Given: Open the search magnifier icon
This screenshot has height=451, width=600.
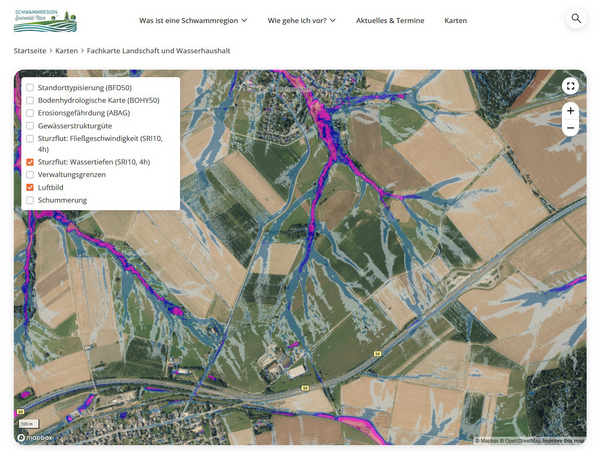Looking at the screenshot, I should pos(576,18).
